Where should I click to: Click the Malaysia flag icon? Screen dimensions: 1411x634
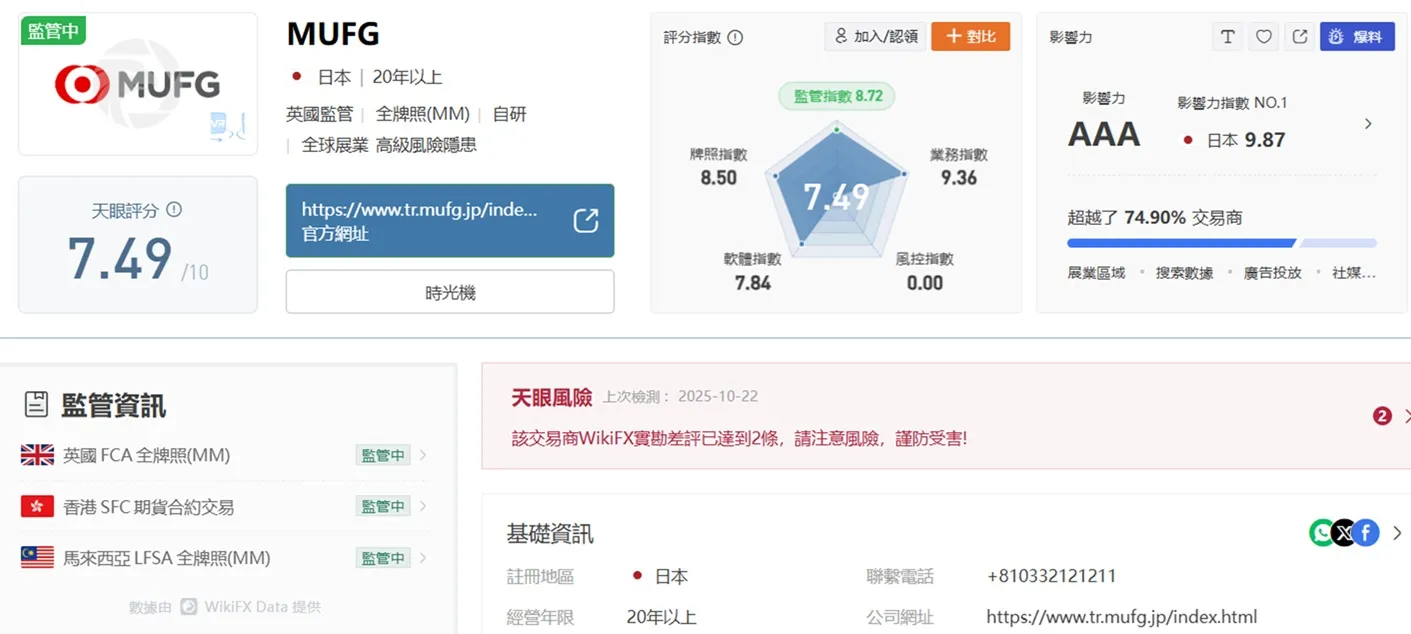(37, 558)
